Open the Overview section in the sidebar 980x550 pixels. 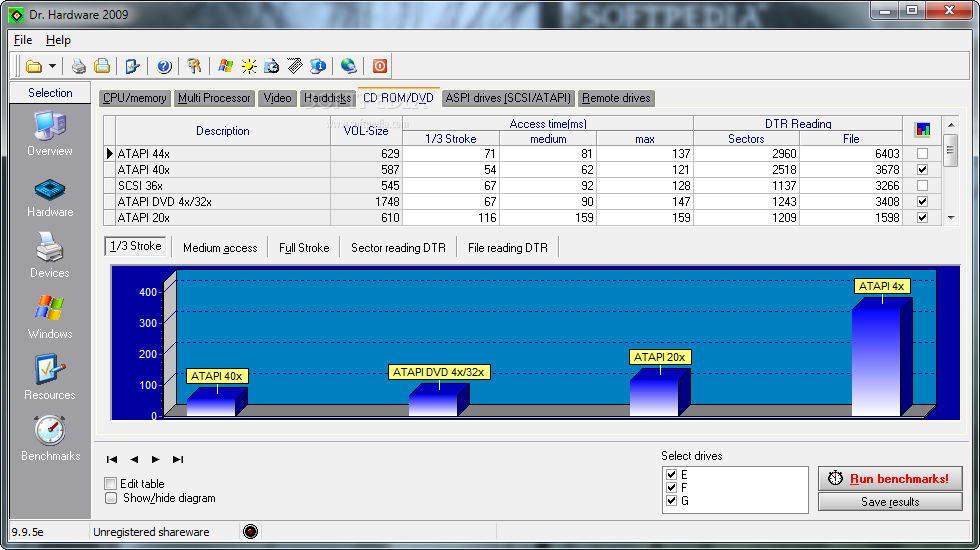click(50, 134)
